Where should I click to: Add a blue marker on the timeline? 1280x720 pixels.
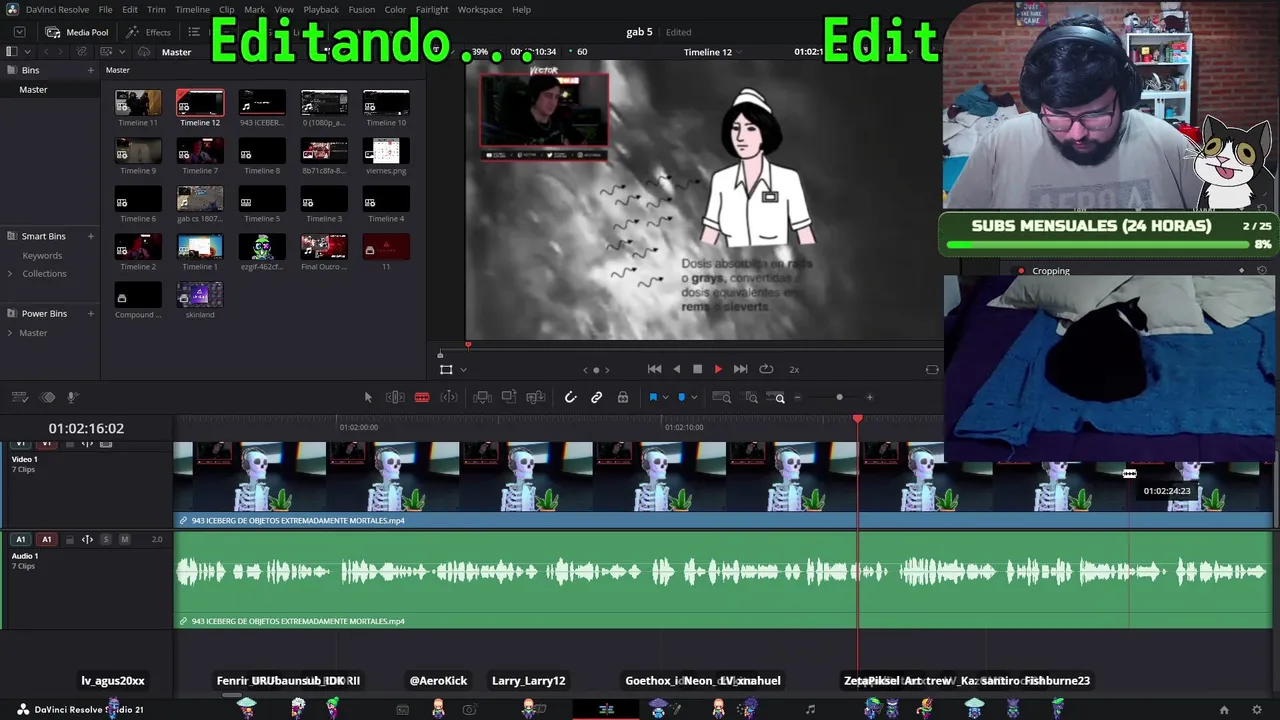tap(682, 398)
